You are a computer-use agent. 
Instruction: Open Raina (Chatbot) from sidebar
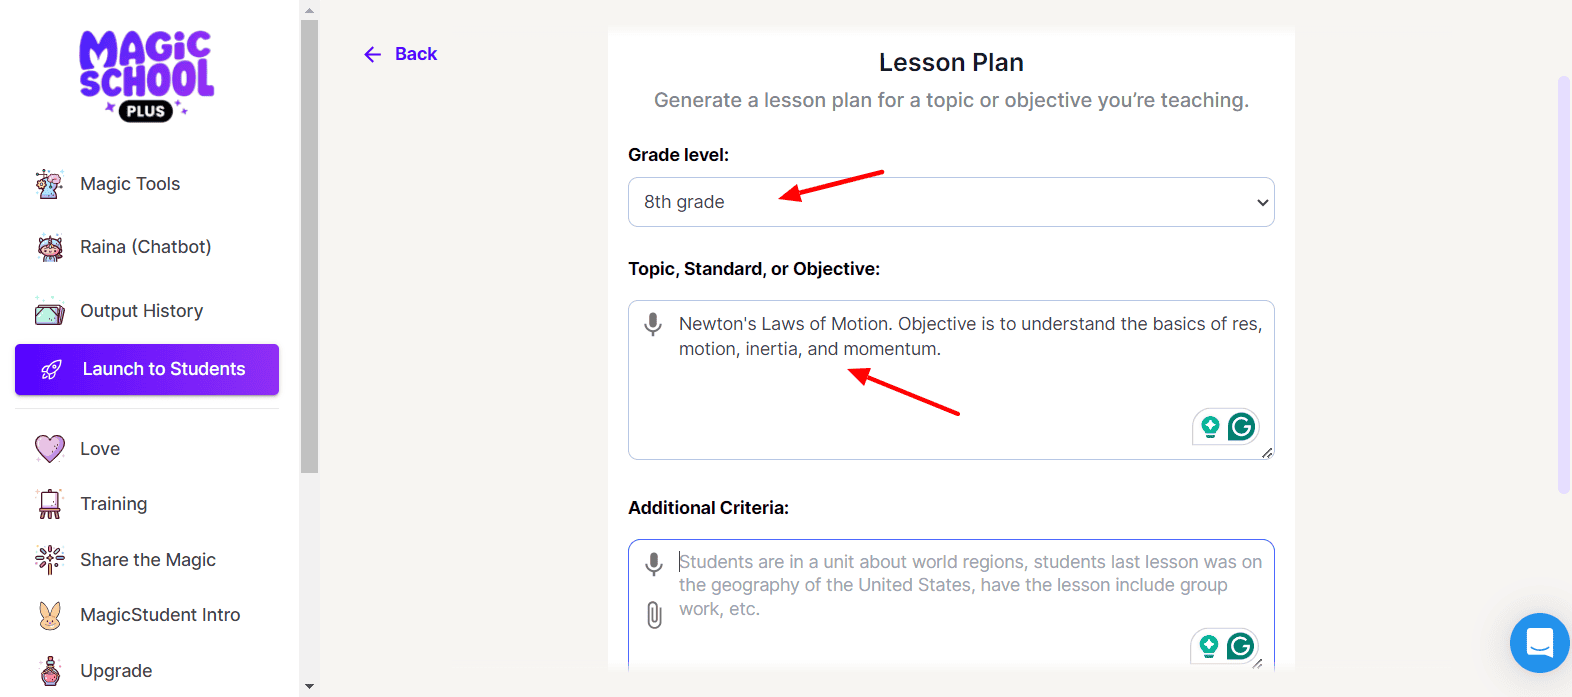point(145,247)
